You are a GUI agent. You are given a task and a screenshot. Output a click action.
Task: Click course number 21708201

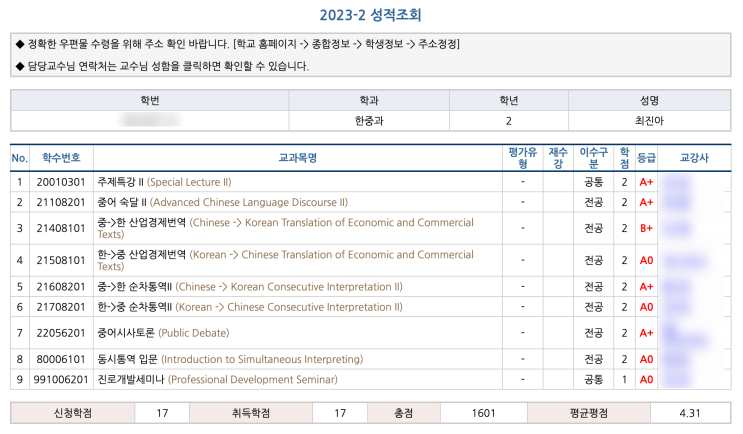[x=61, y=307]
